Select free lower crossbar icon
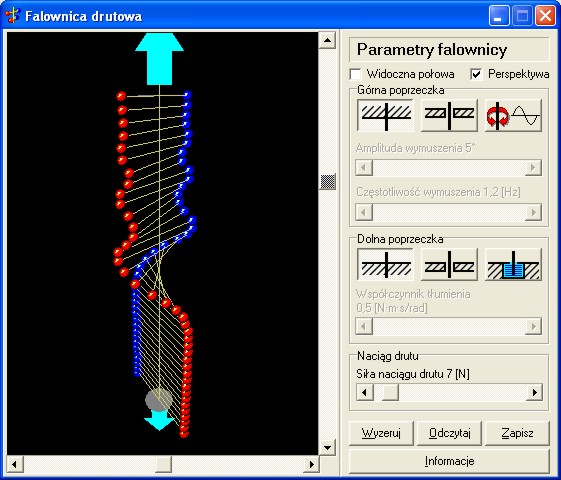This screenshot has width=561, height=480. (x=449, y=265)
